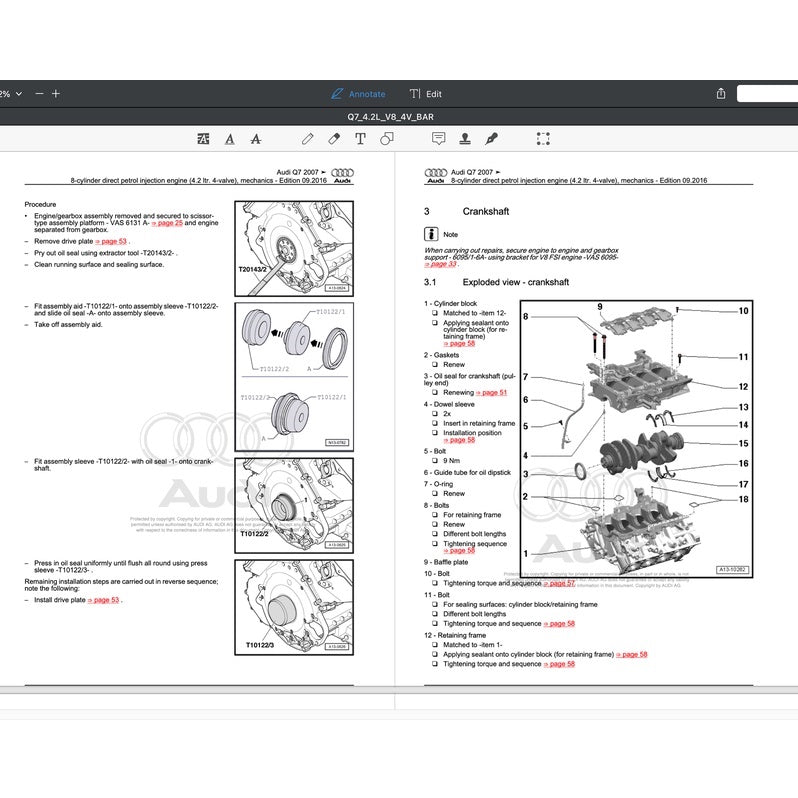Select the text highlight tool
Viewport: 798px width, 798px height.
pyautogui.click(x=204, y=139)
